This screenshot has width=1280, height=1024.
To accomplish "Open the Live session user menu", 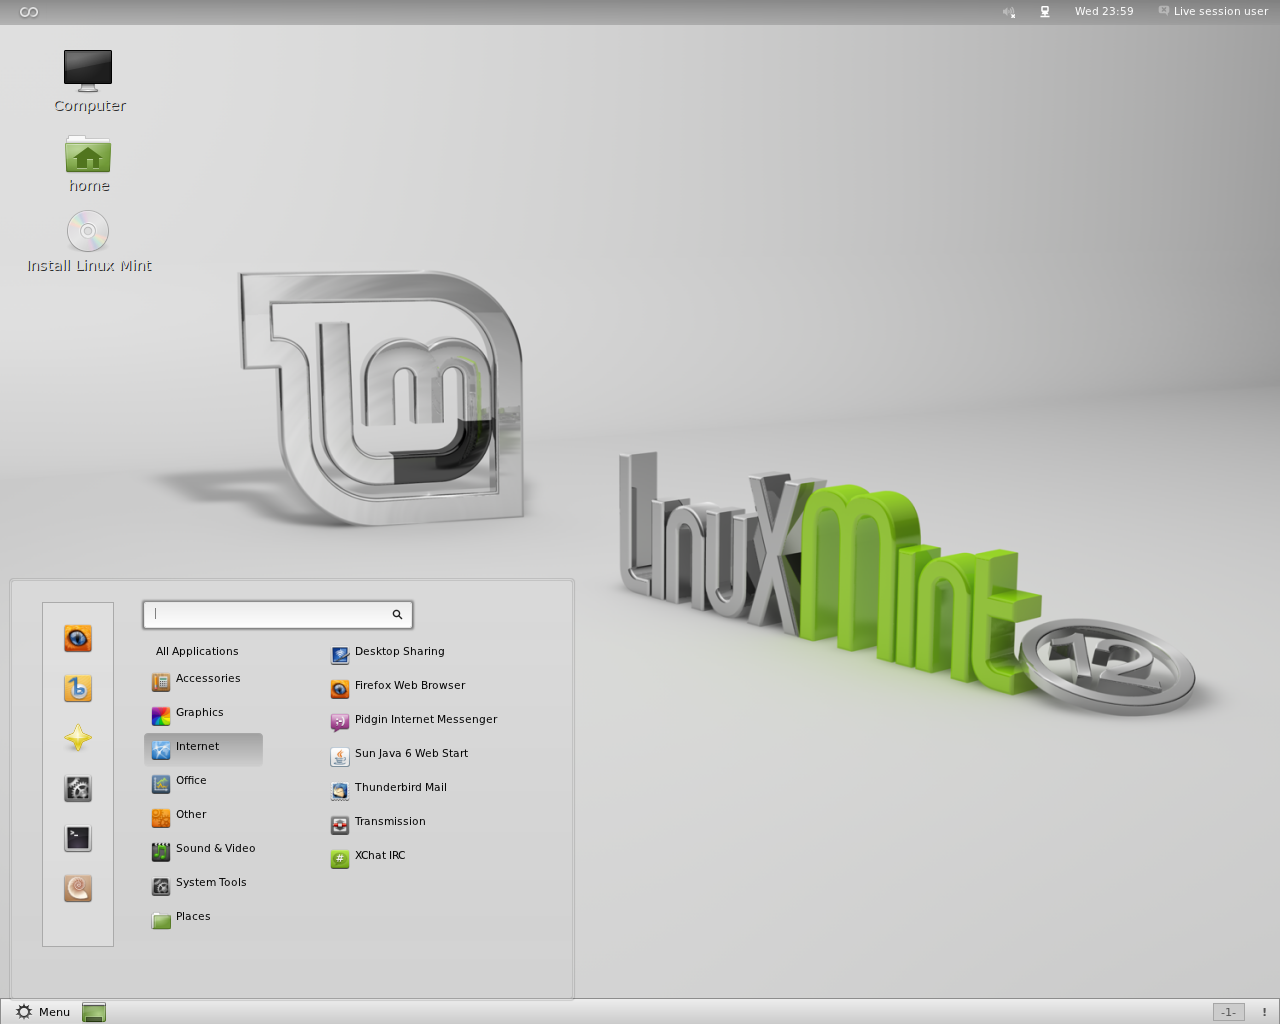I will 1213,12.
